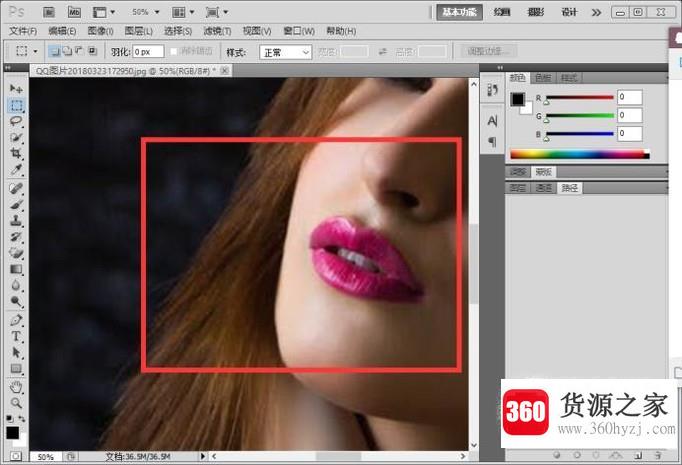Select the Clone Stamp tool
This screenshot has height=465, width=682.
click(16, 221)
